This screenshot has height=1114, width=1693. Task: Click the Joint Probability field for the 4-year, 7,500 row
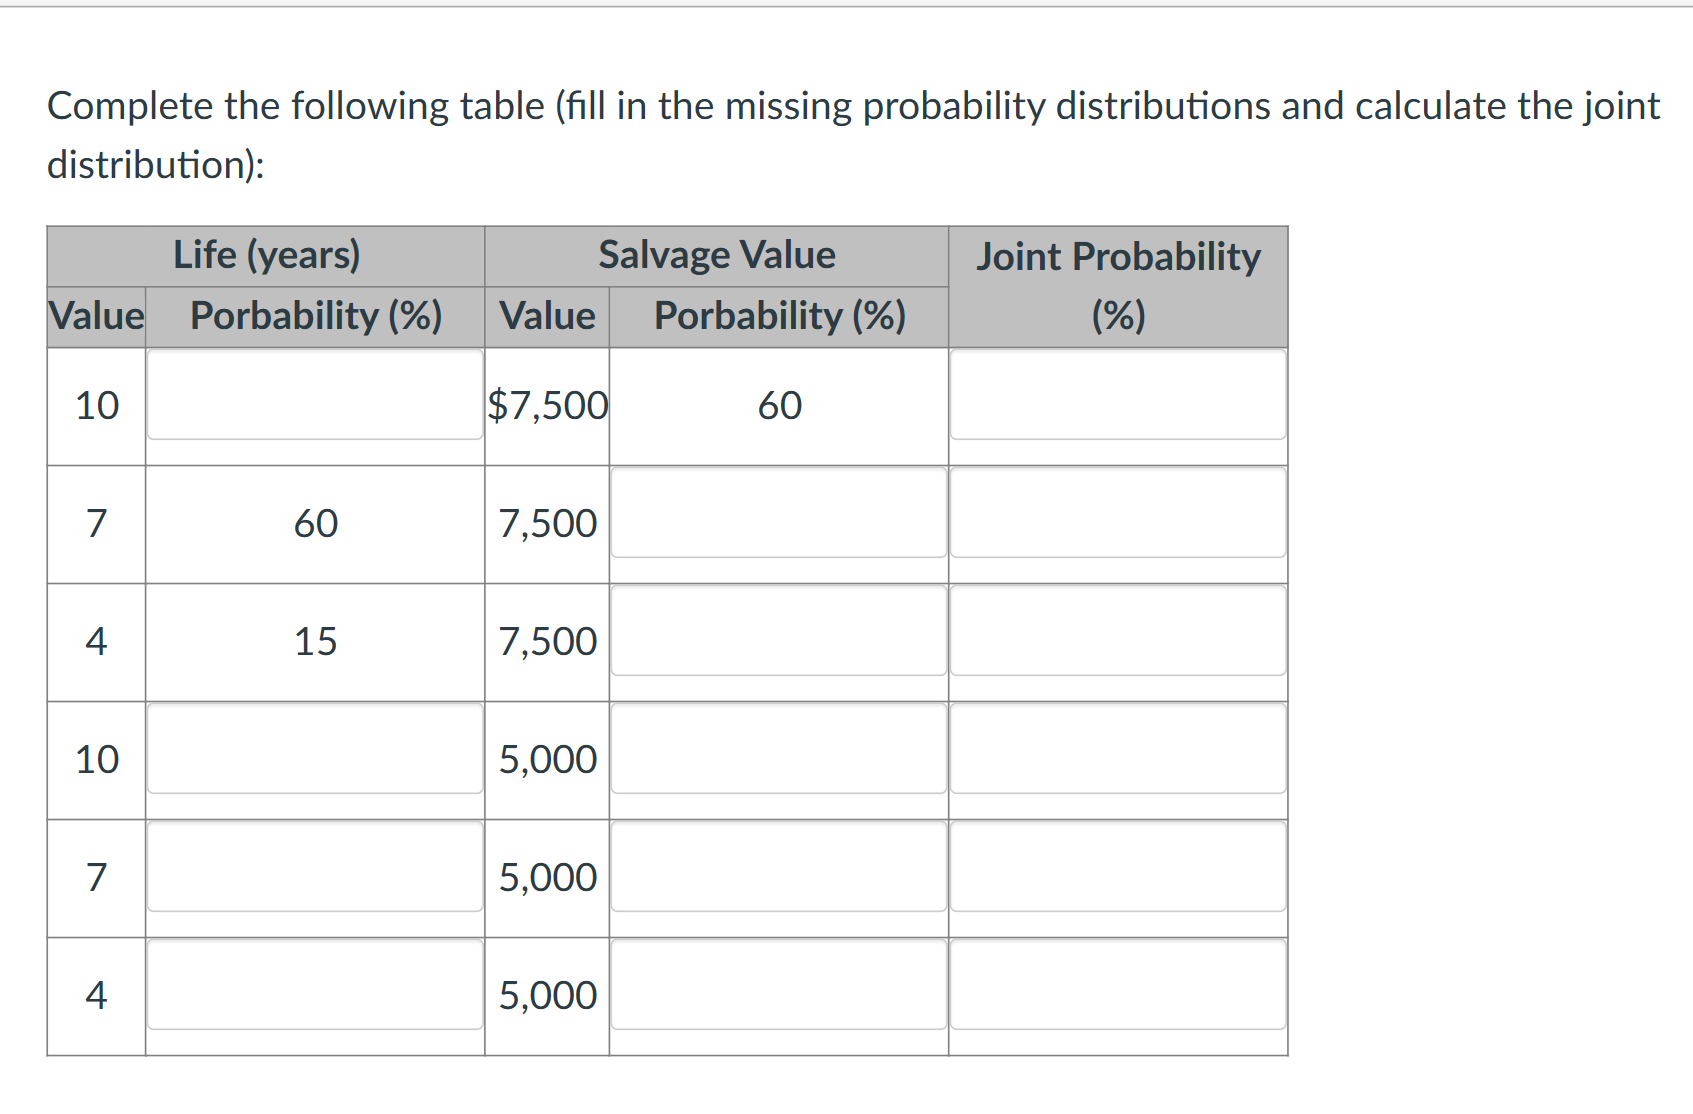(x=1117, y=631)
